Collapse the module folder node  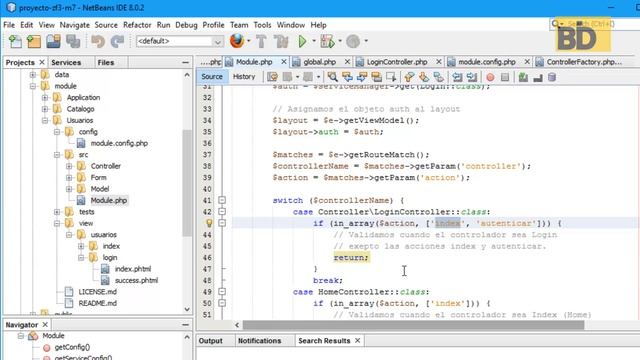point(33,86)
